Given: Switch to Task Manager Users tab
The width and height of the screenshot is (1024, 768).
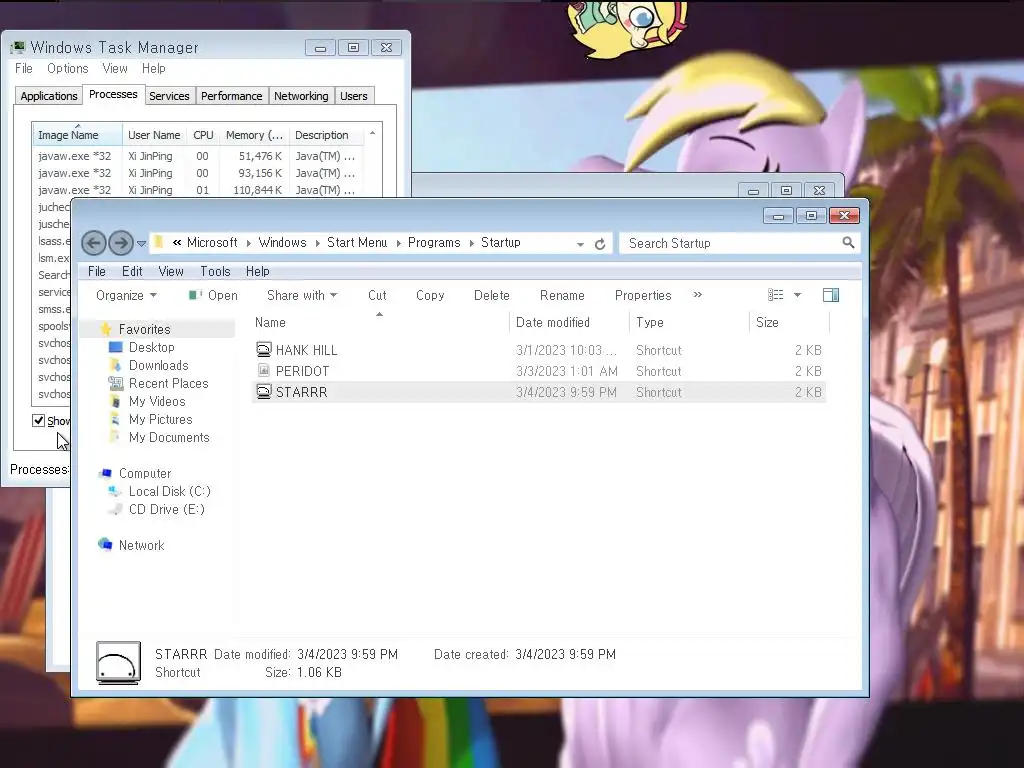Looking at the screenshot, I should coord(354,96).
